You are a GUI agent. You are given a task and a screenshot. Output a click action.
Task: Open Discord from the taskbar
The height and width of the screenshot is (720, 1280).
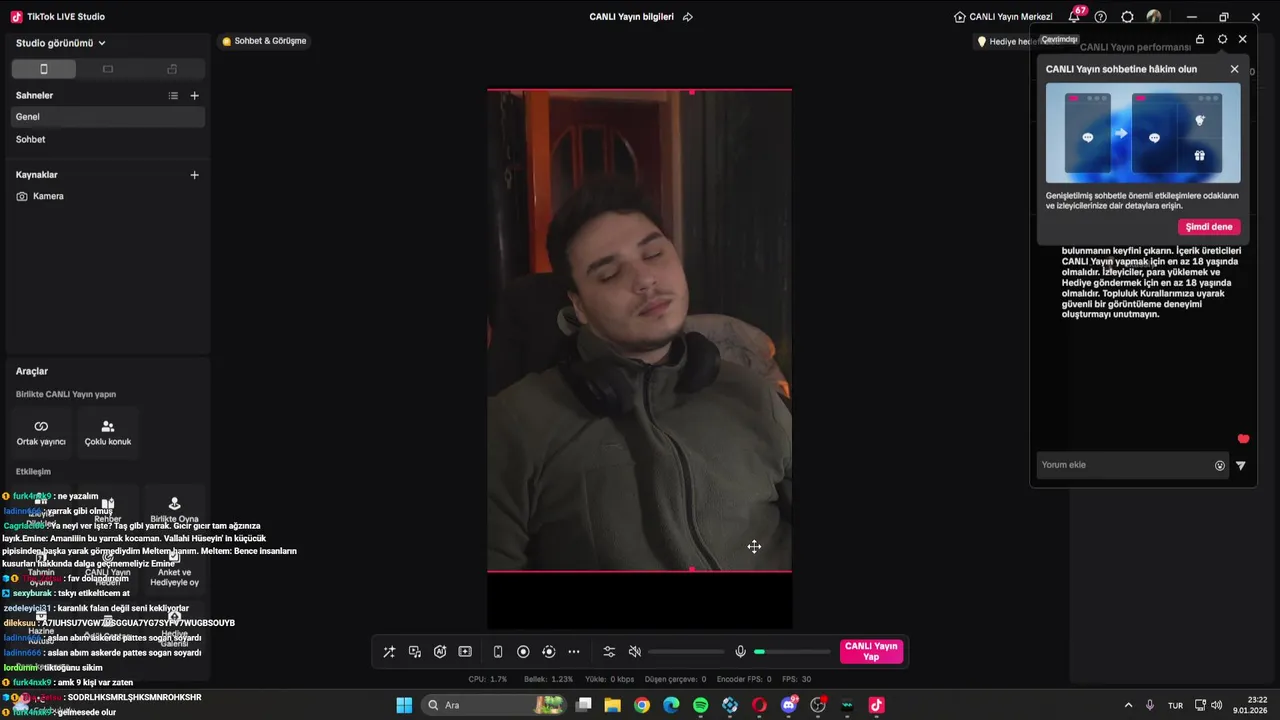click(x=789, y=705)
